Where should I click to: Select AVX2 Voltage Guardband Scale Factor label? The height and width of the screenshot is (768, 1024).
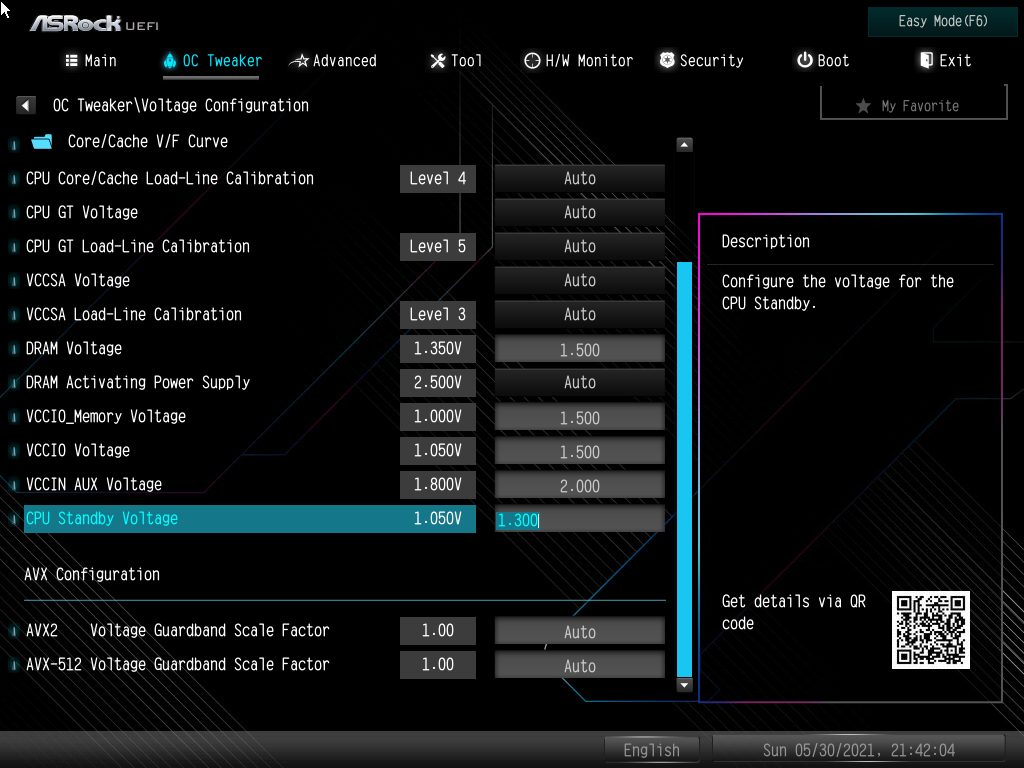coord(178,630)
